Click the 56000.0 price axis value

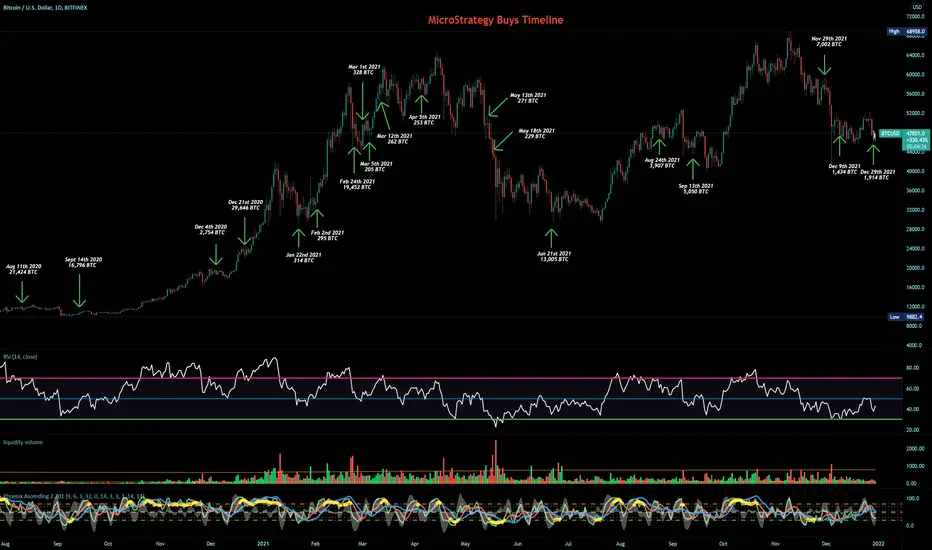(915, 94)
